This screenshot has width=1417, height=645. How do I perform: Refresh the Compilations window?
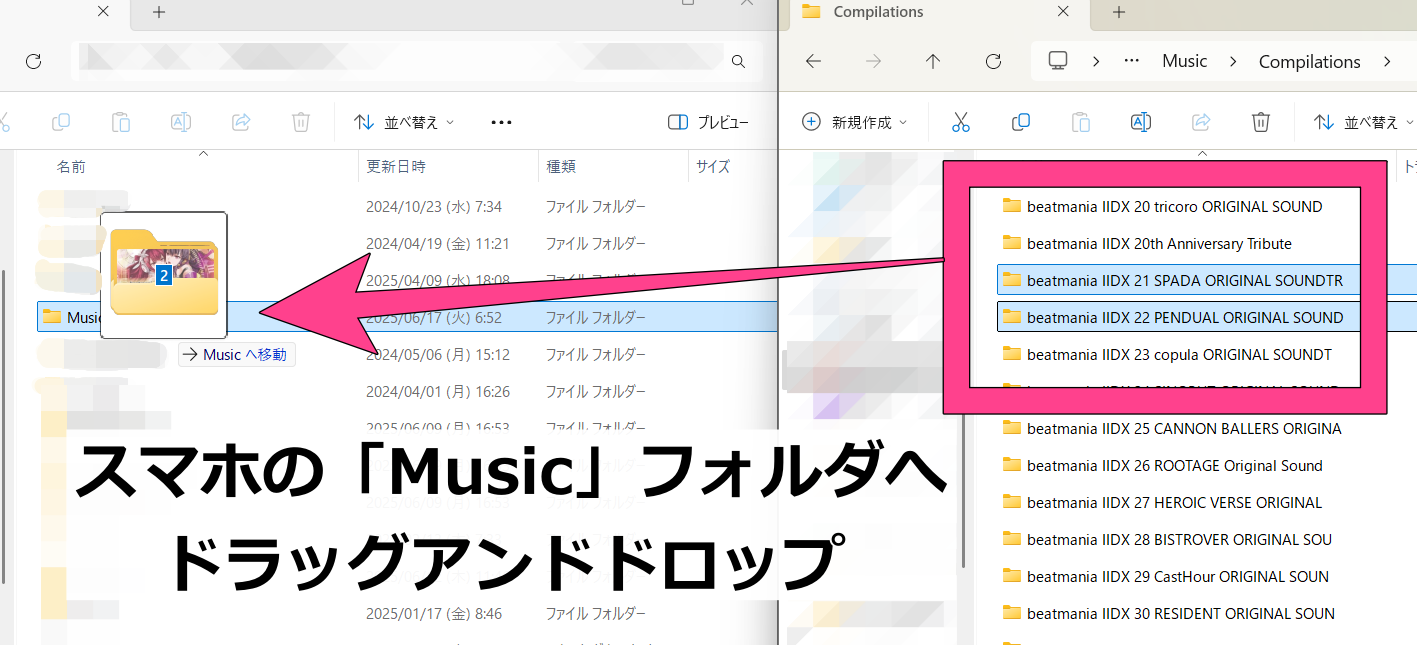[x=993, y=61]
